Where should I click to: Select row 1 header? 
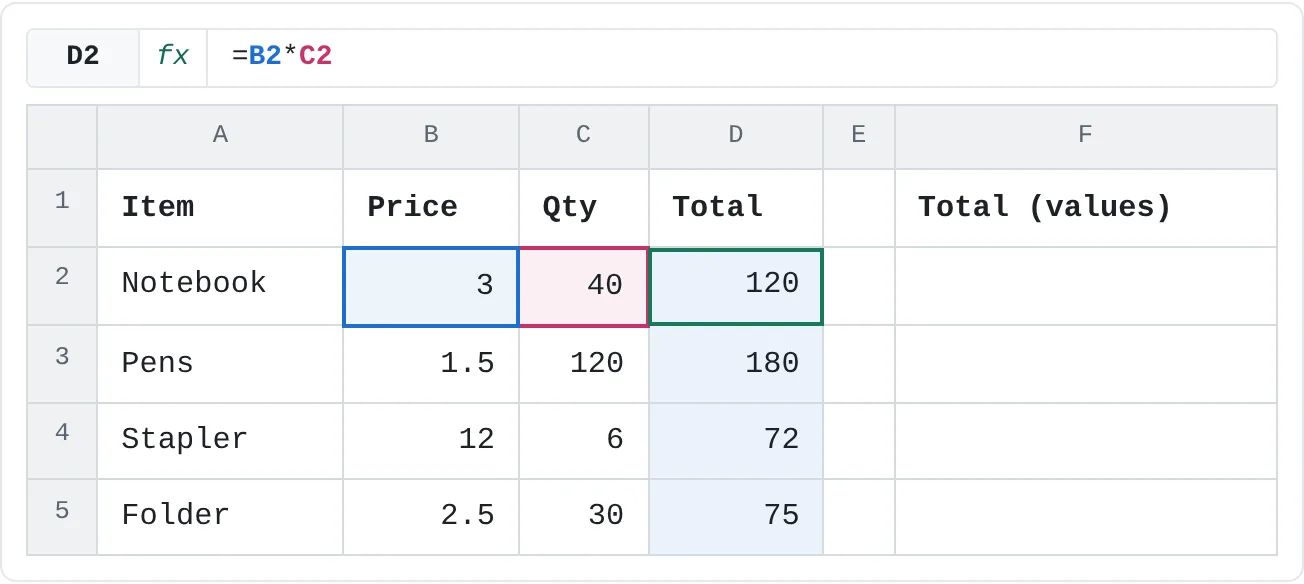[62, 208]
